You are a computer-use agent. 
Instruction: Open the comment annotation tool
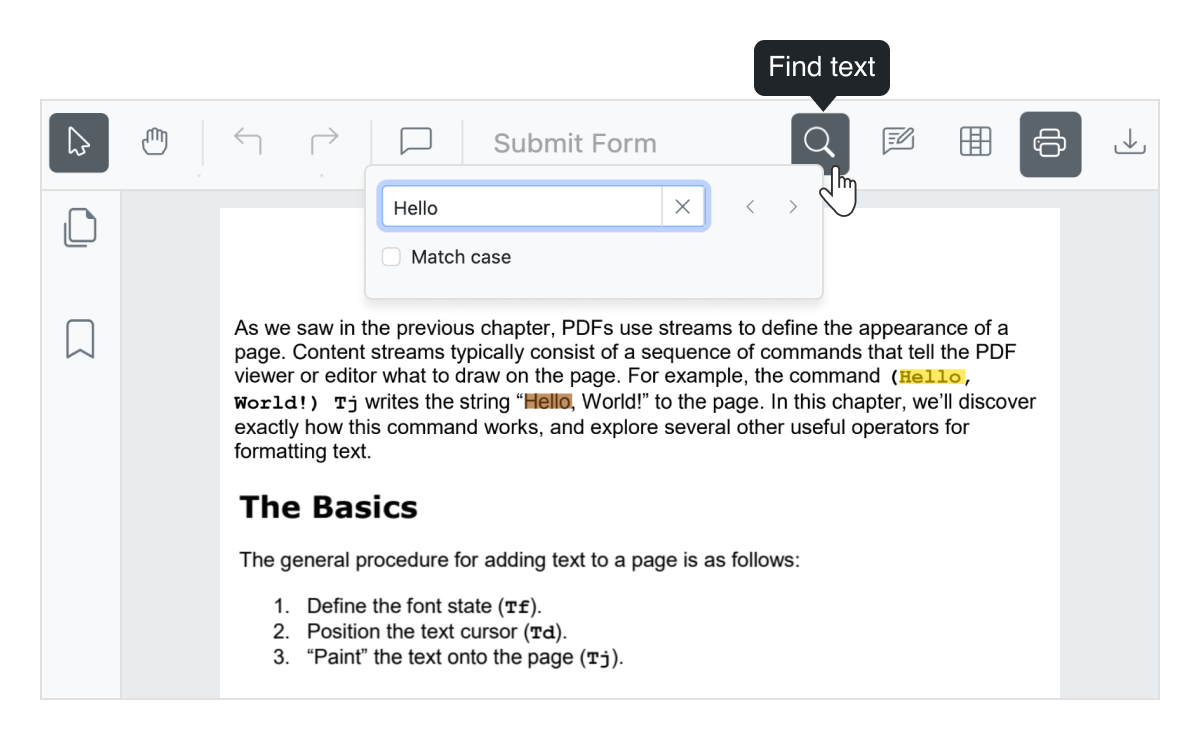pyautogui.click(x=415, y=142)
